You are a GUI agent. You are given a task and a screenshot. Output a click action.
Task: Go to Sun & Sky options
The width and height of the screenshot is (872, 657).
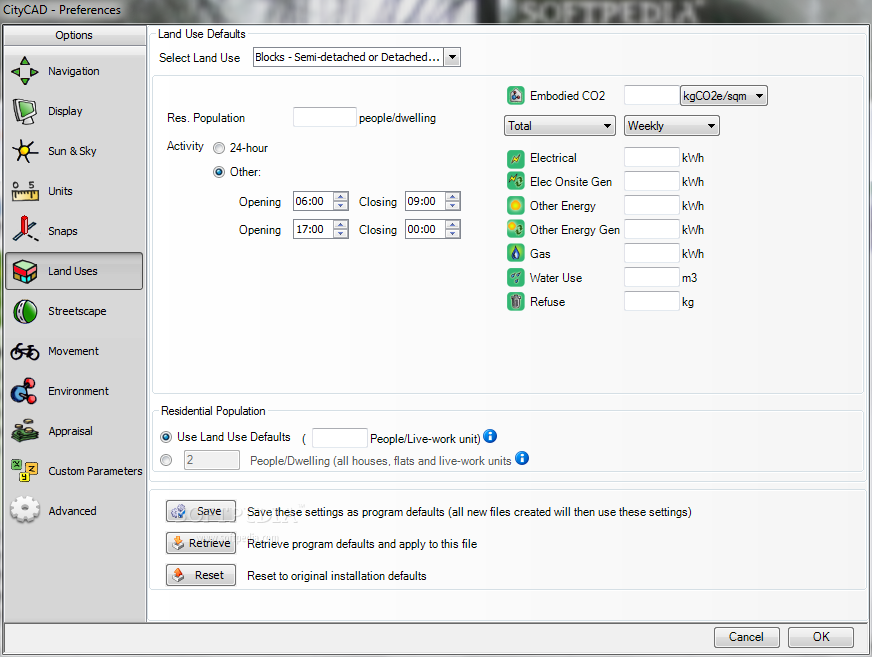pyautogui.click(x=74, y=151)
